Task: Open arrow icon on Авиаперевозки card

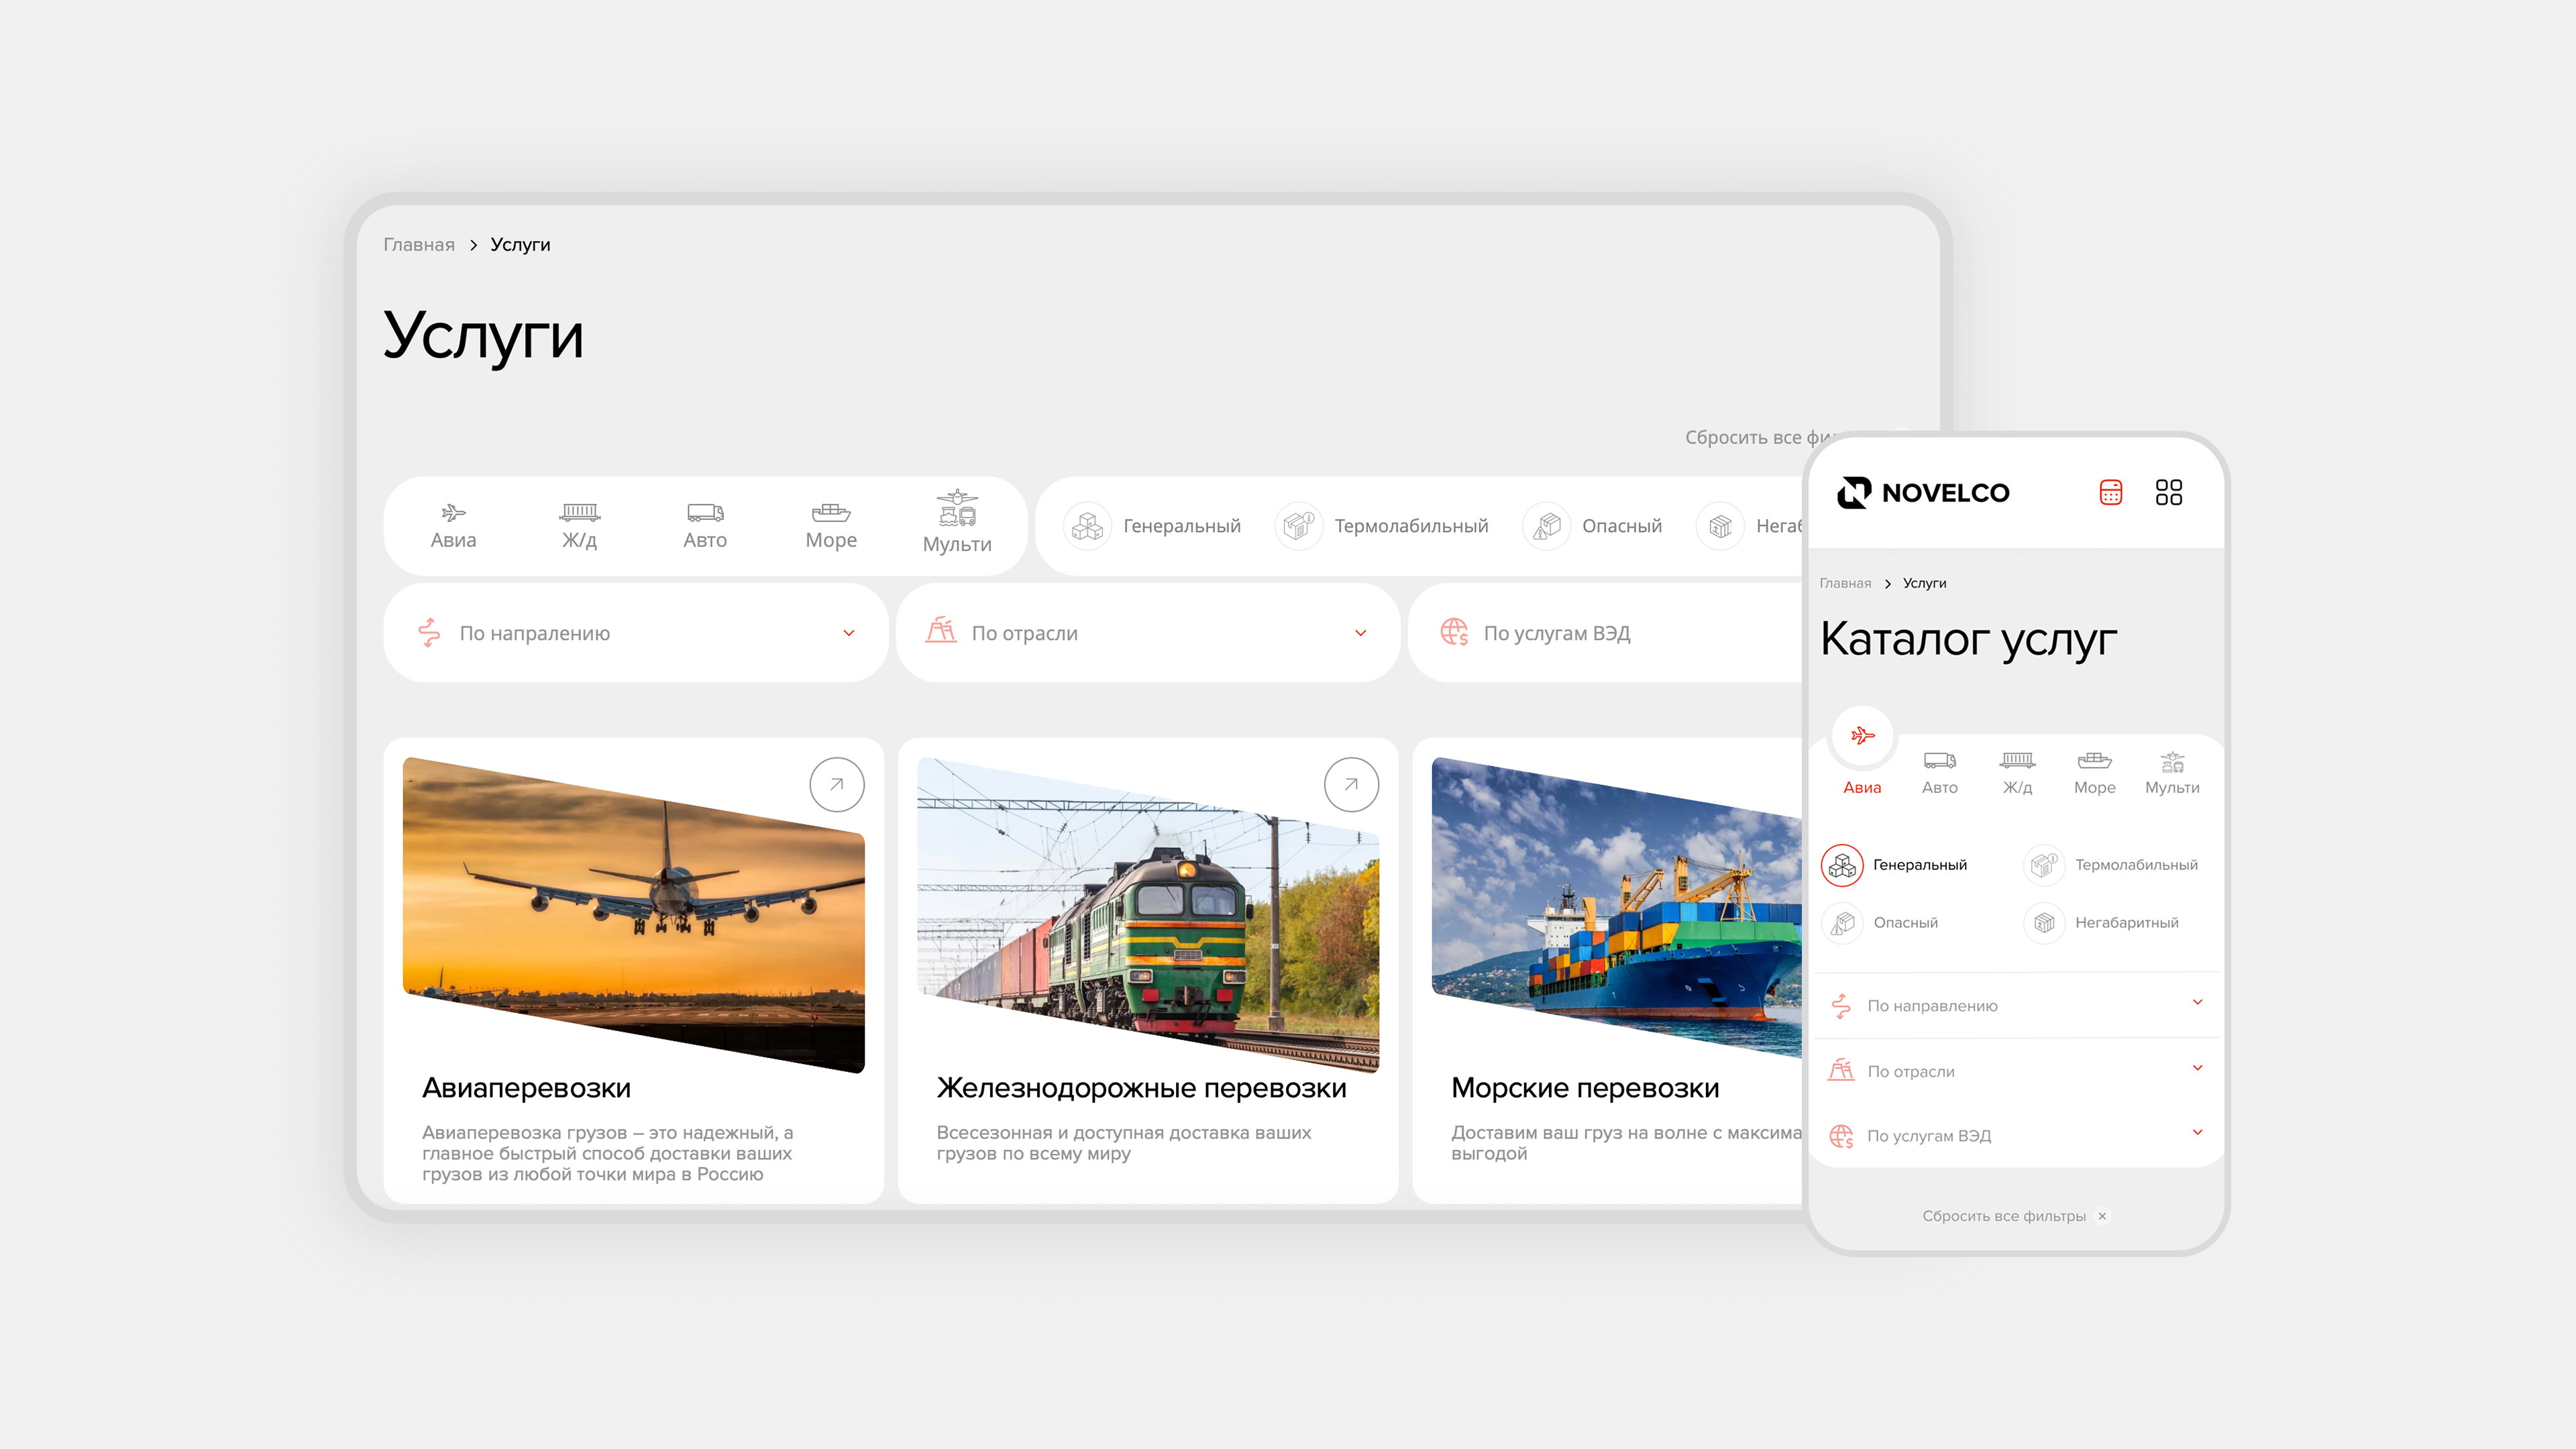Action: (x=836, y=785)
